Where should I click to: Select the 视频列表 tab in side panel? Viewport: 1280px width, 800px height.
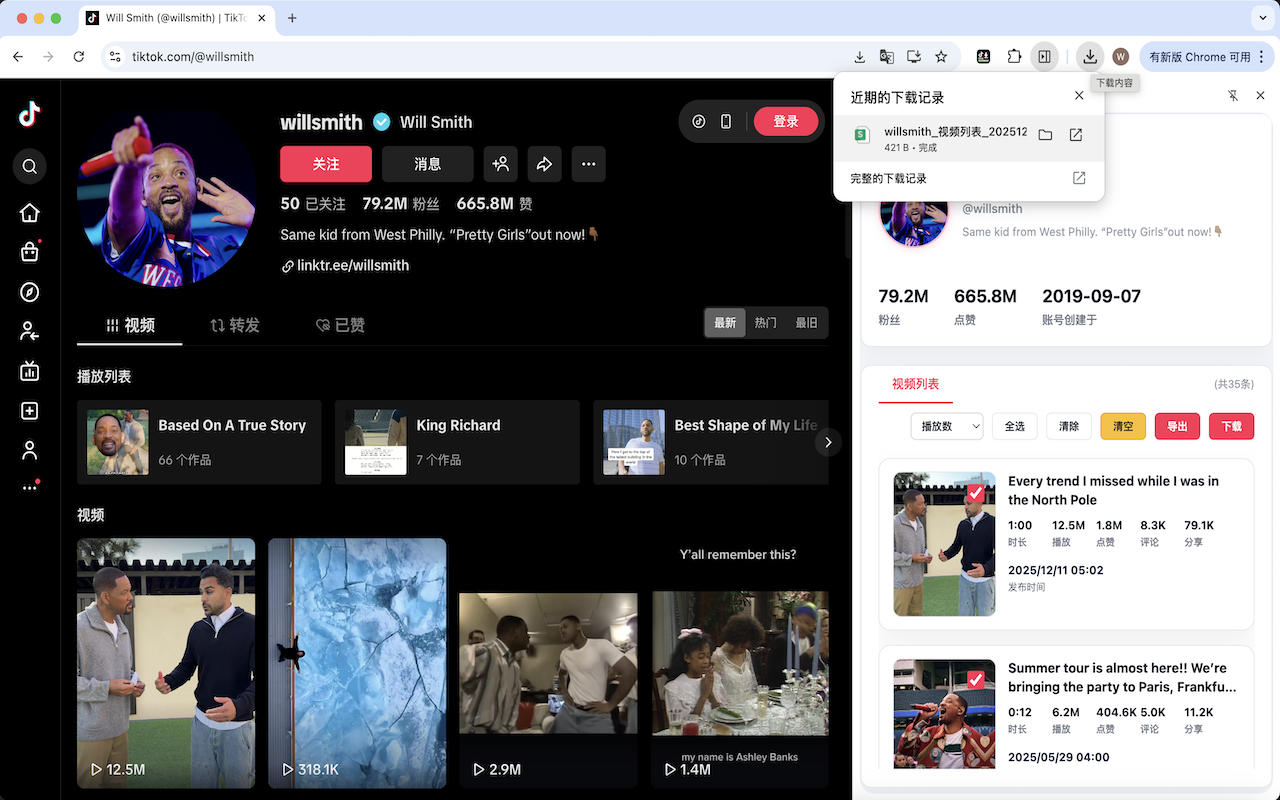click(x=915, y=384)
